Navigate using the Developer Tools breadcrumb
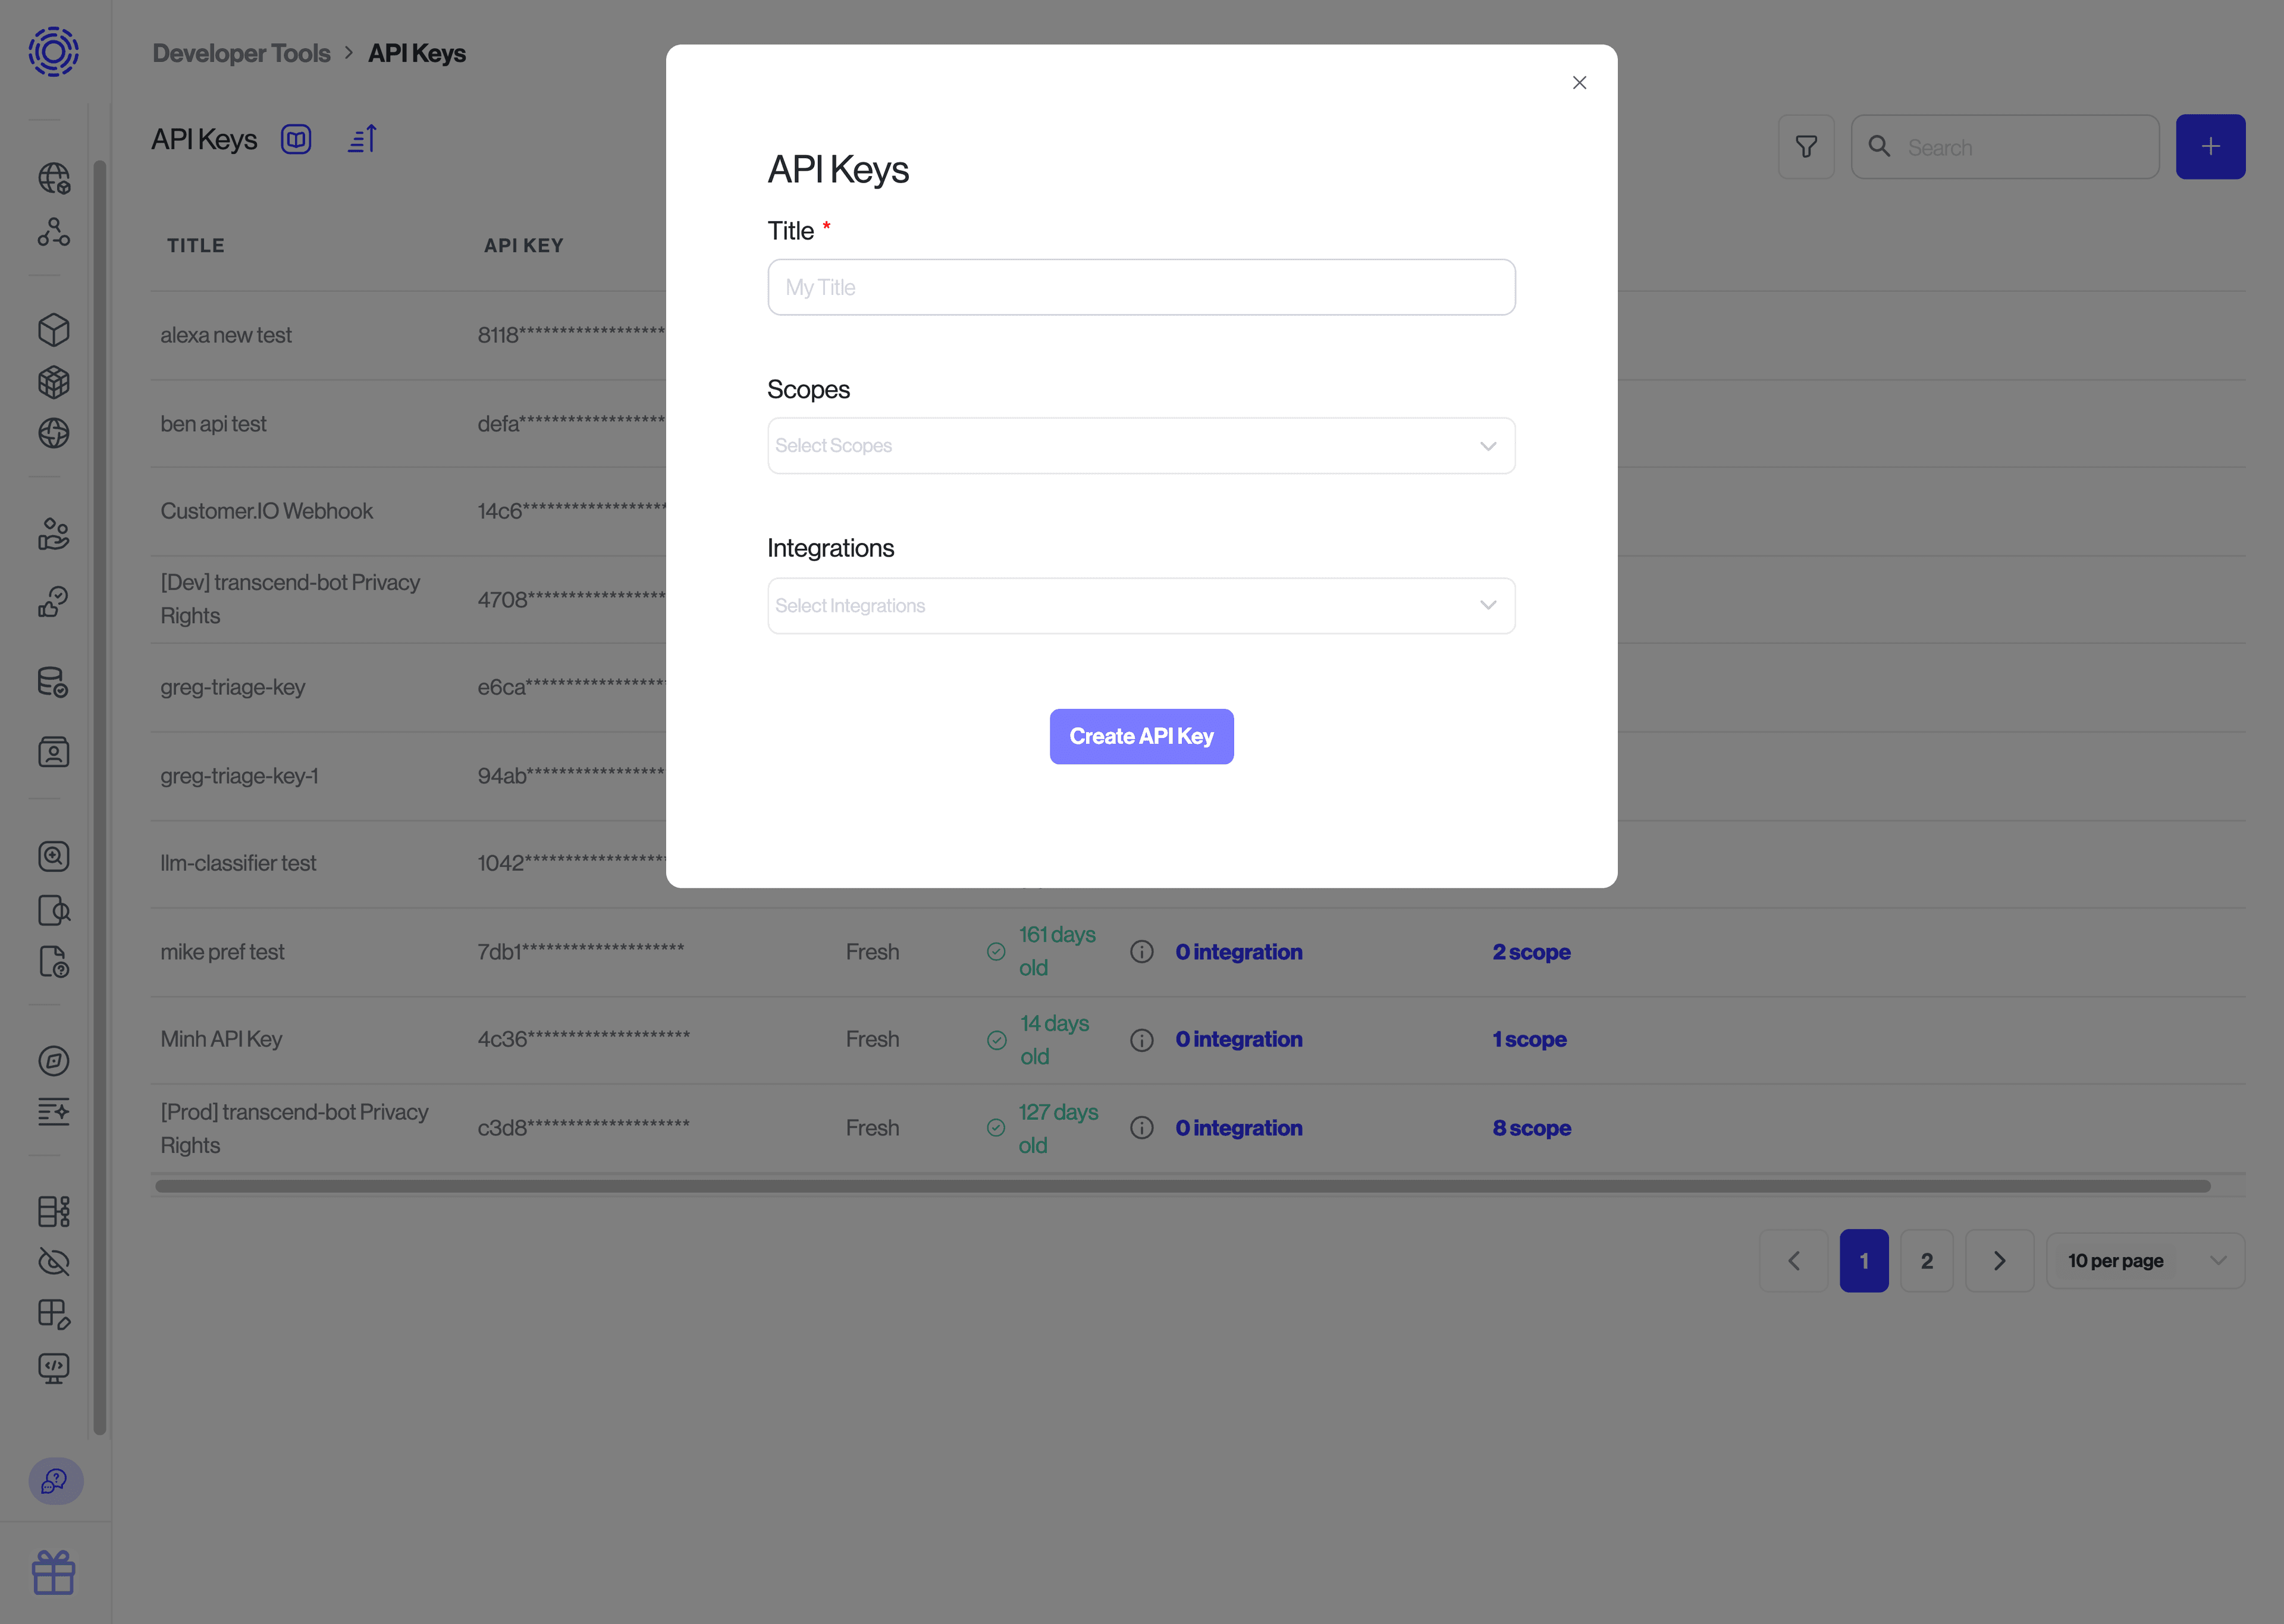Image resolution: width=2284 pixels, height=1624 pixels. pos(241,52)
